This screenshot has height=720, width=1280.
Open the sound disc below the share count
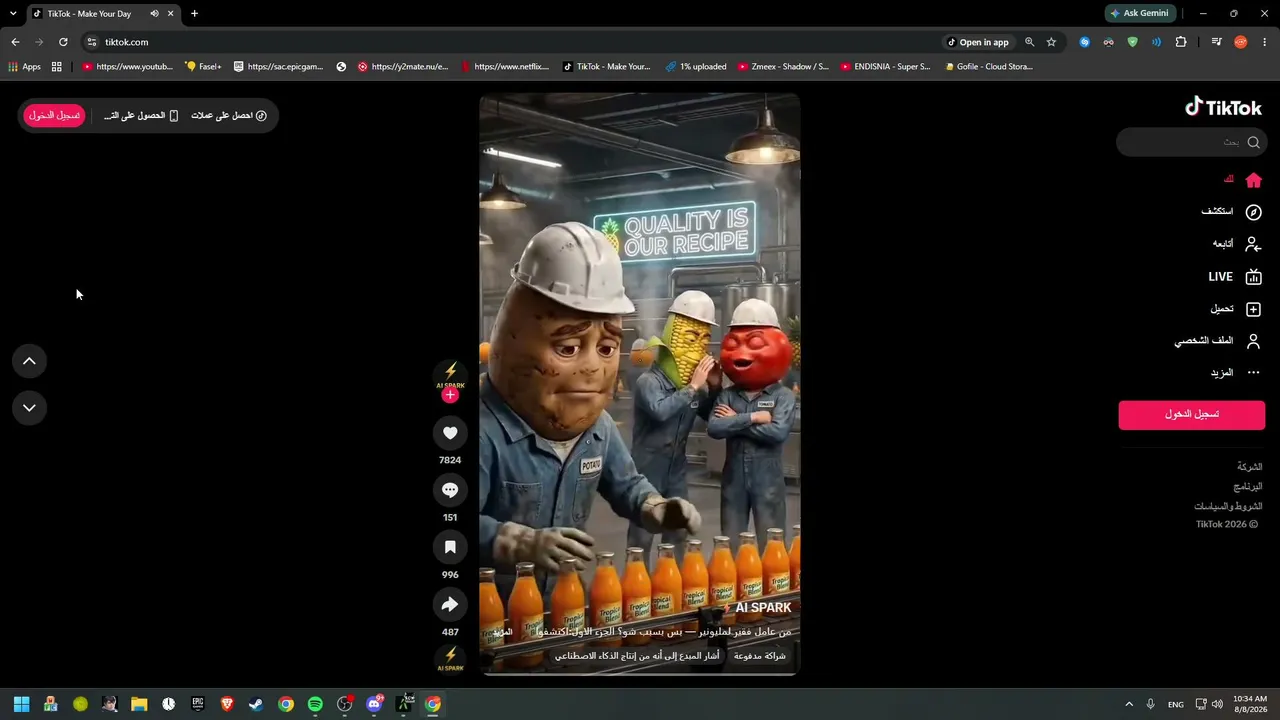[450, 658]
